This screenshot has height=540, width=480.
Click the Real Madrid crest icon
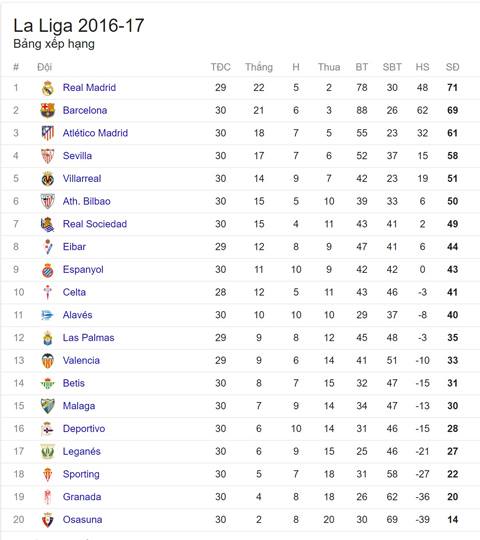[x=48, y=88]
